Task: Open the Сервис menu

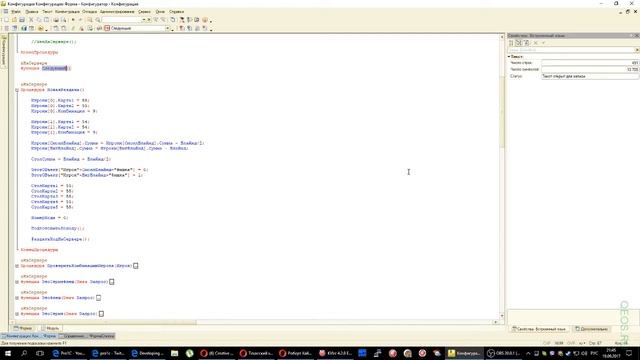Action: (144, 12)
